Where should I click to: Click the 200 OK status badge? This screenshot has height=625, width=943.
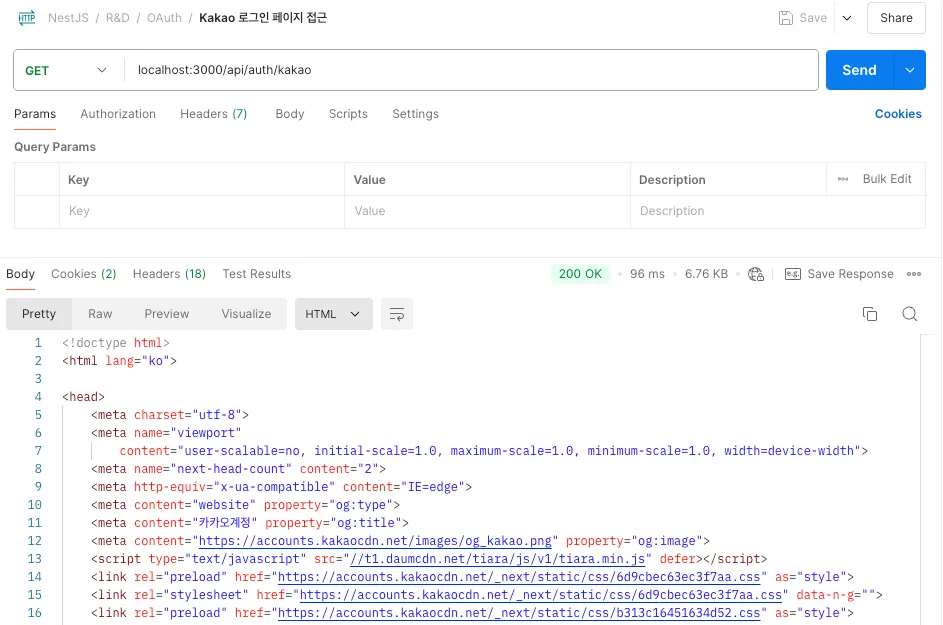pyautogui.click(x=580, y=274)
